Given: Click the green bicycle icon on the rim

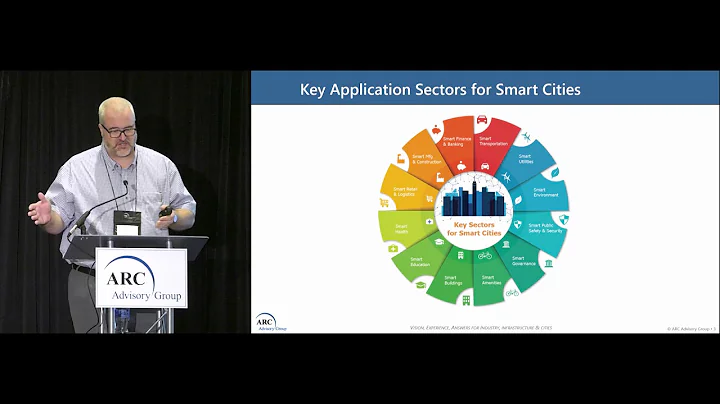Looking at the screenshot, I should 512,292.
